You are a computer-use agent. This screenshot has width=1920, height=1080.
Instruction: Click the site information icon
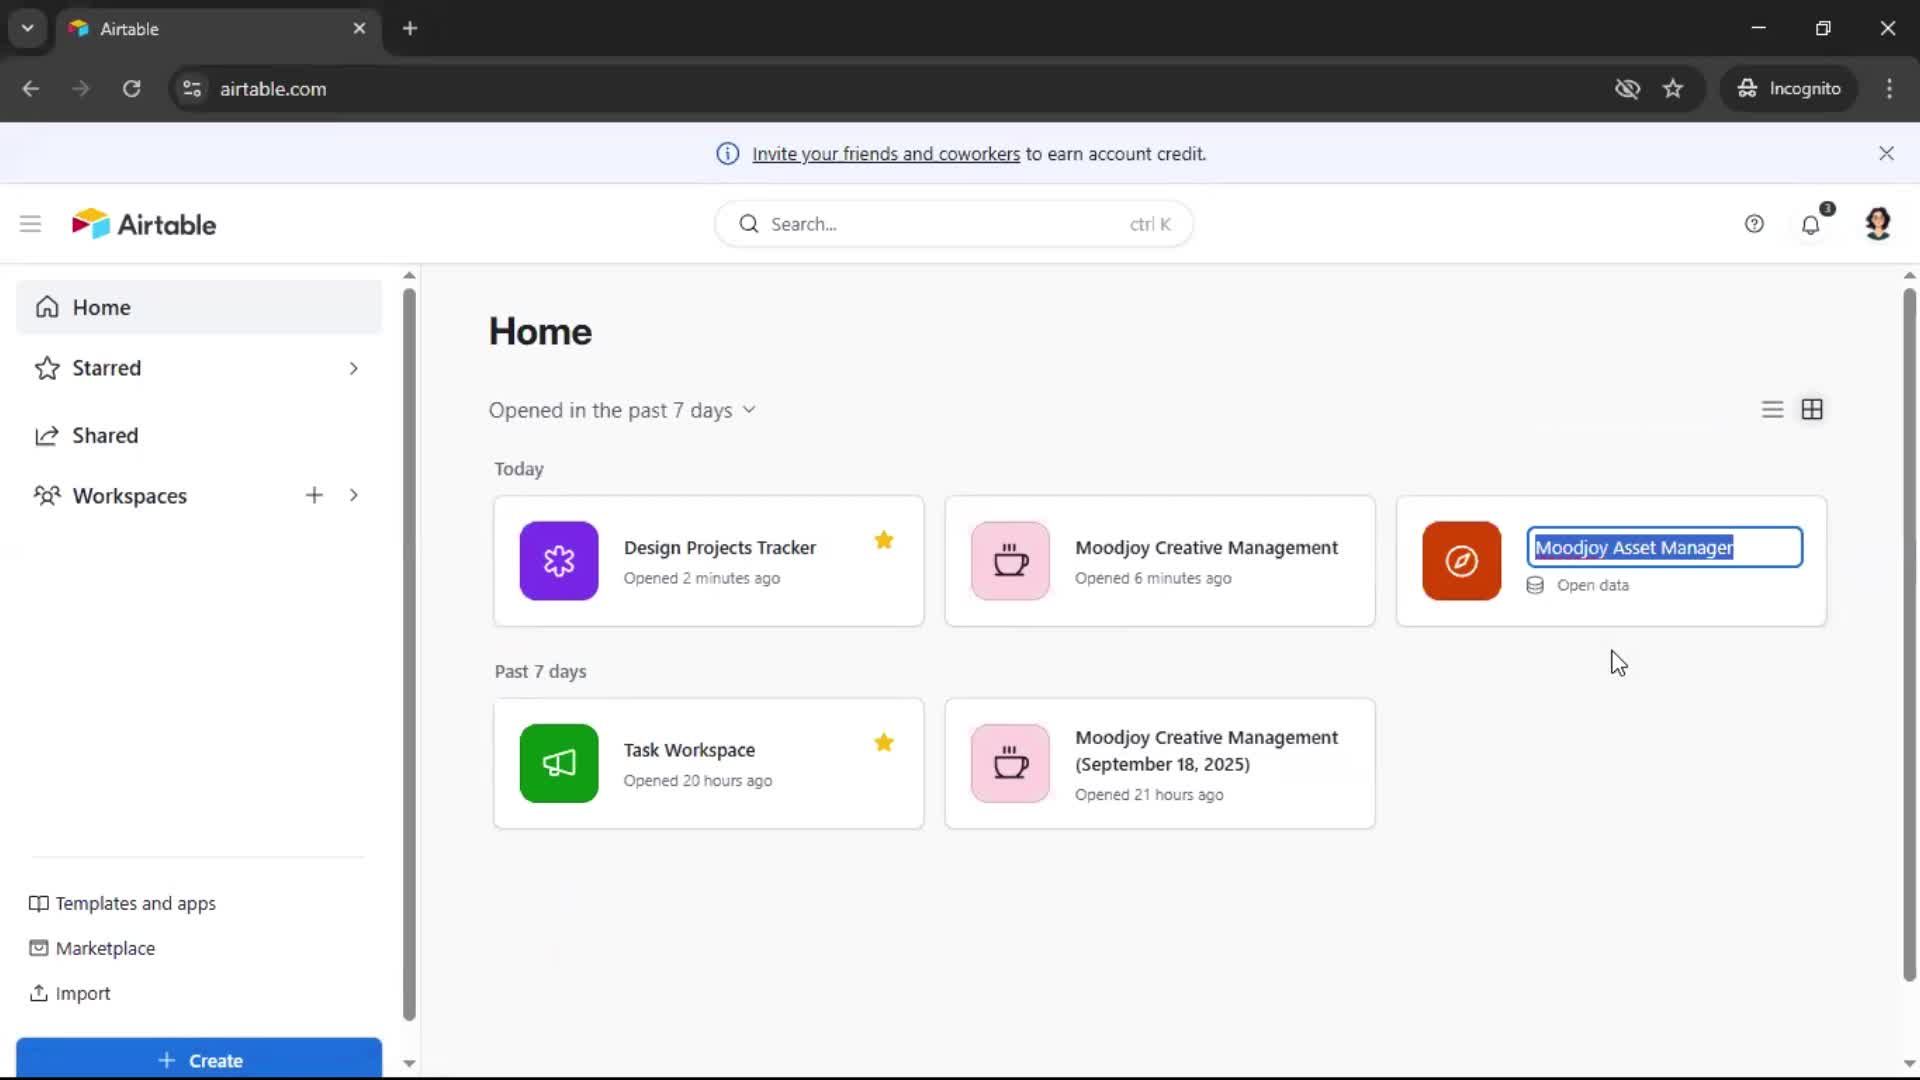tap(192, 88)
